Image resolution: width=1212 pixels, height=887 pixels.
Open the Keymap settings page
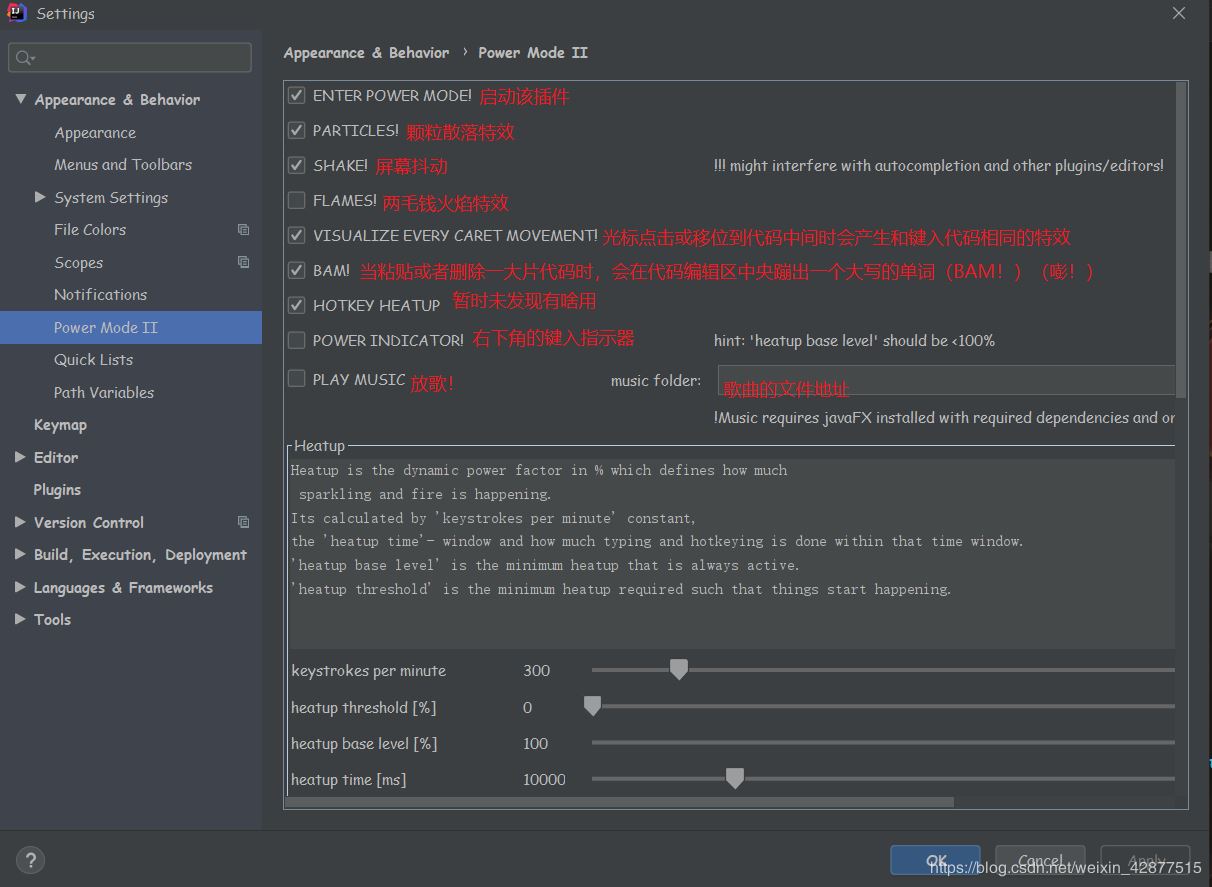60,425
